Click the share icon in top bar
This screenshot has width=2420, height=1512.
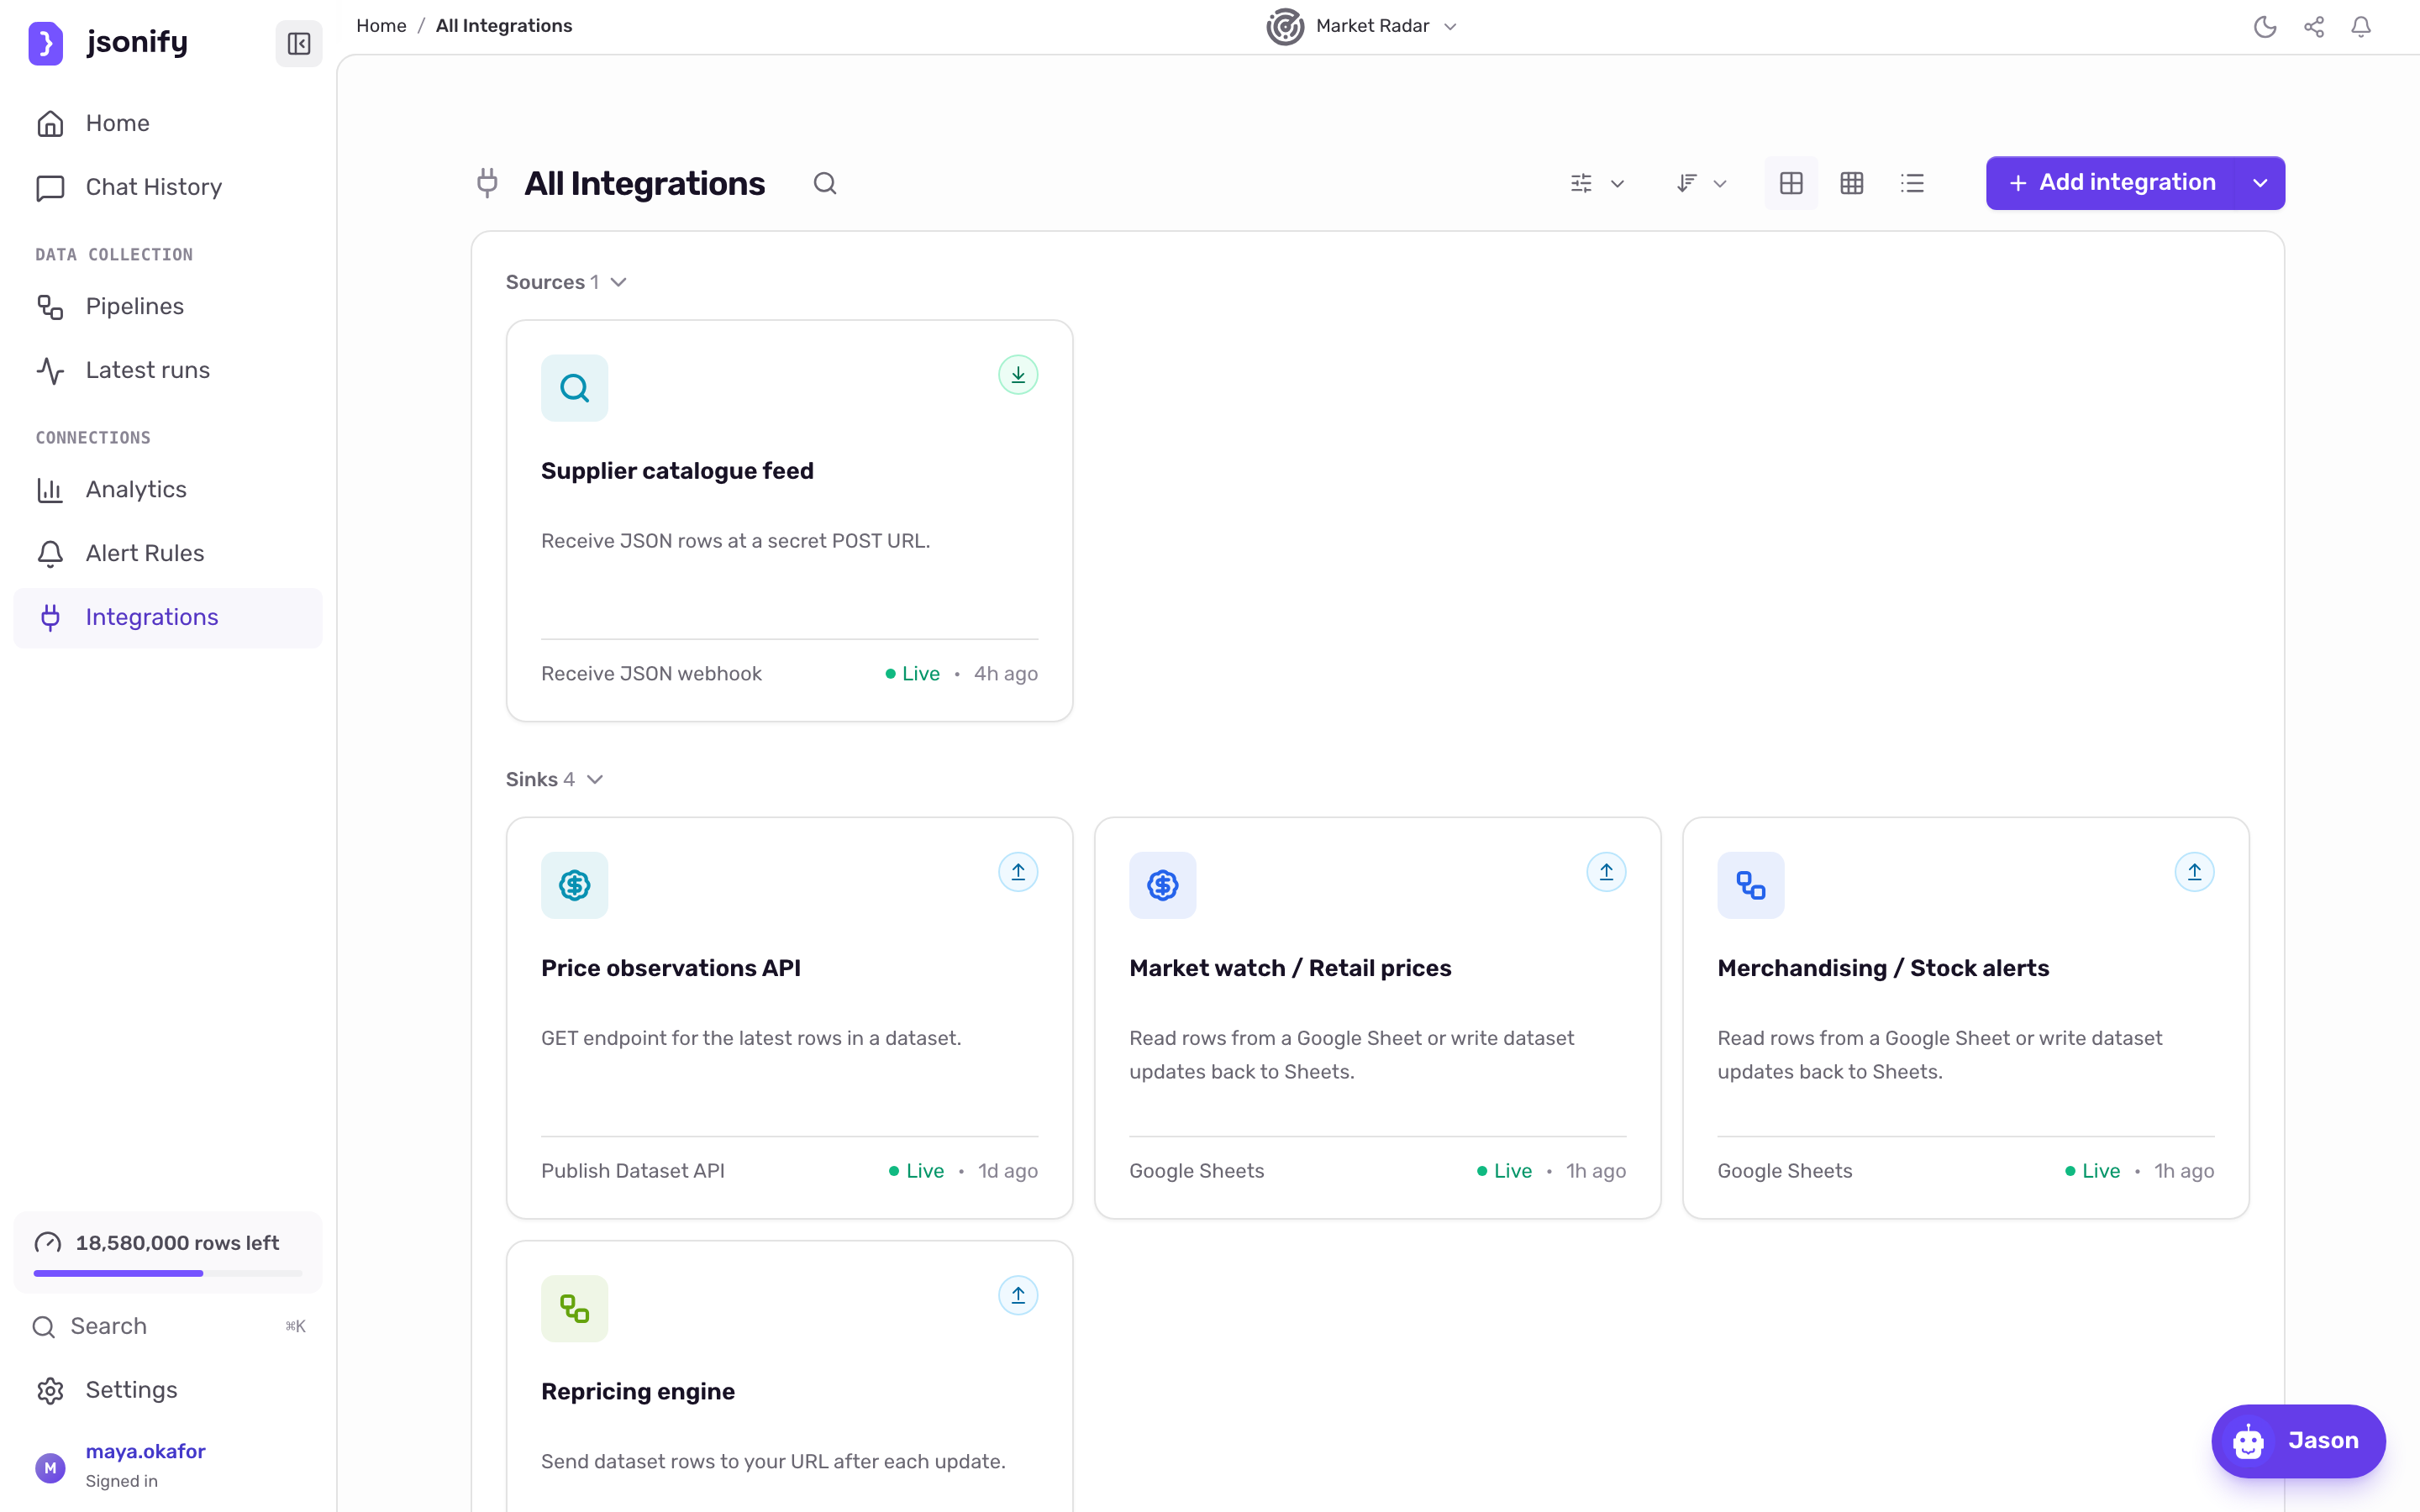(x=2313, y=27)
